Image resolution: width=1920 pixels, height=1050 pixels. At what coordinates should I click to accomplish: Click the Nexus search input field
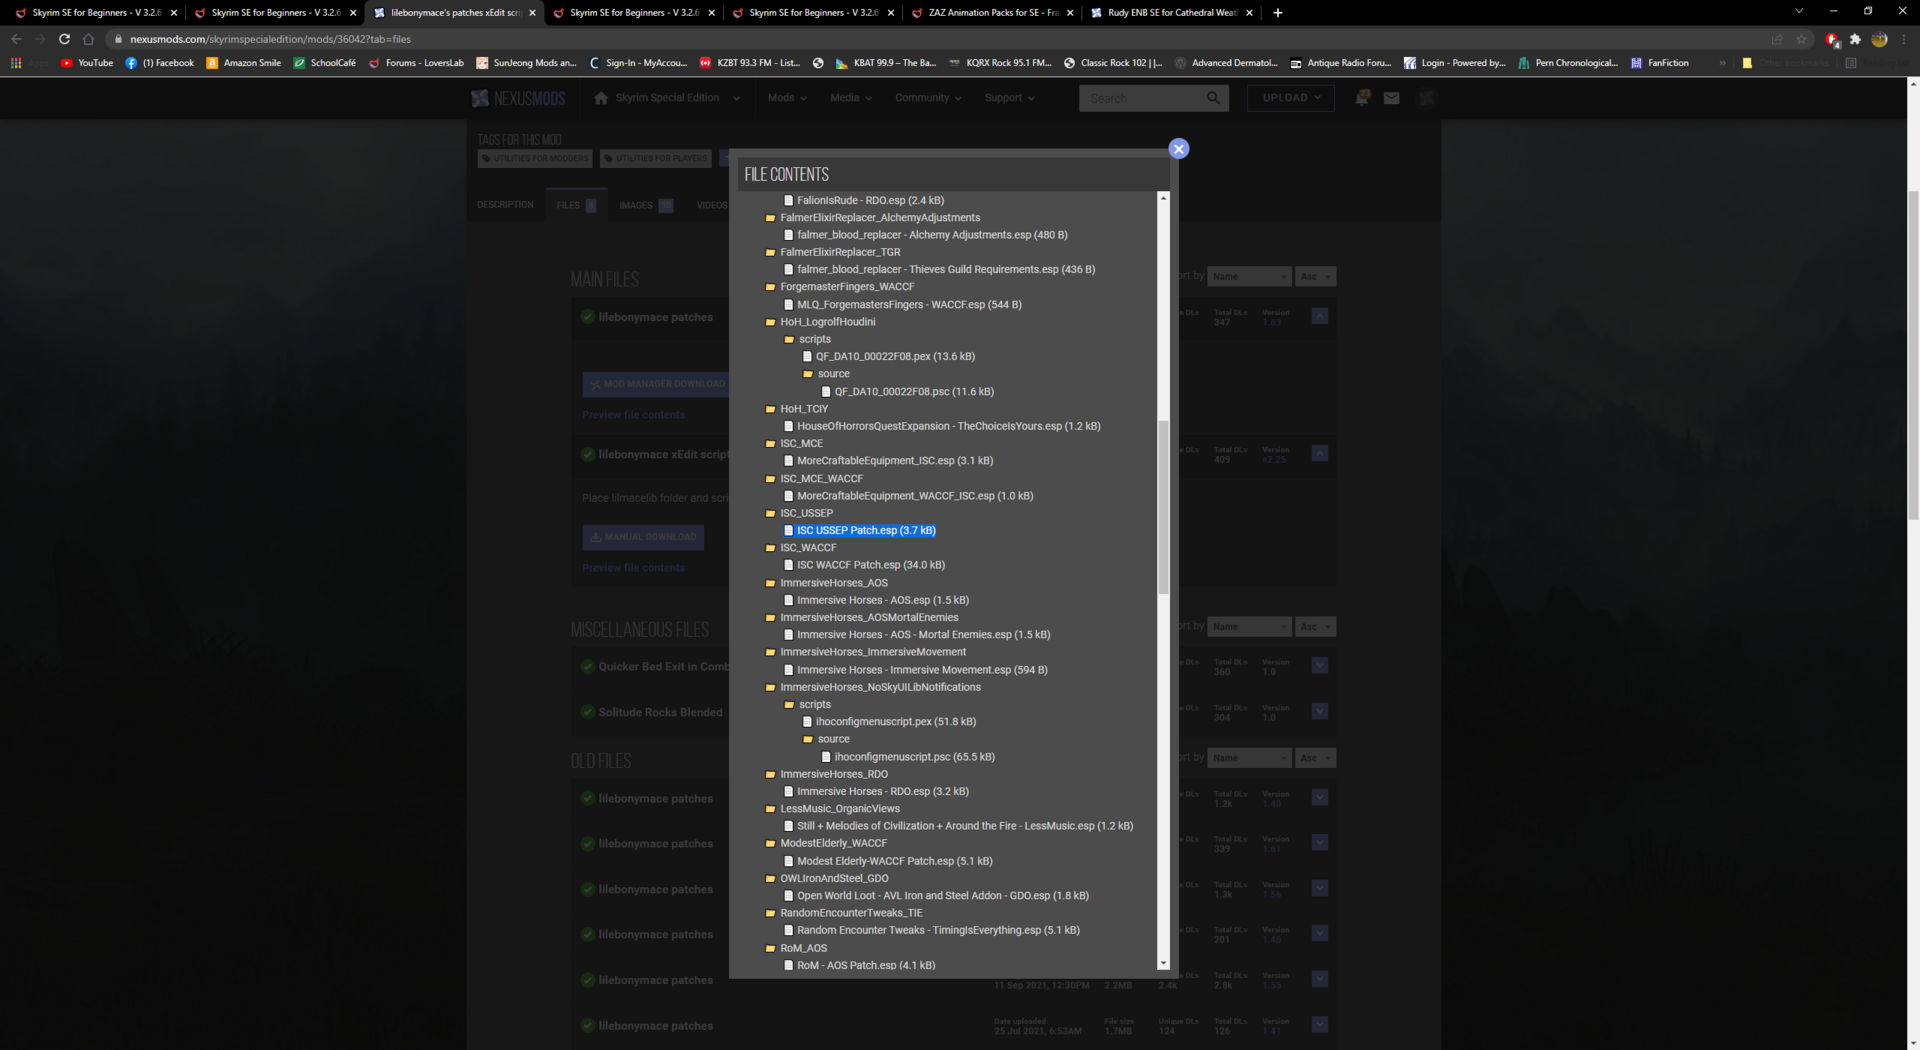[x=1141, y=98]
